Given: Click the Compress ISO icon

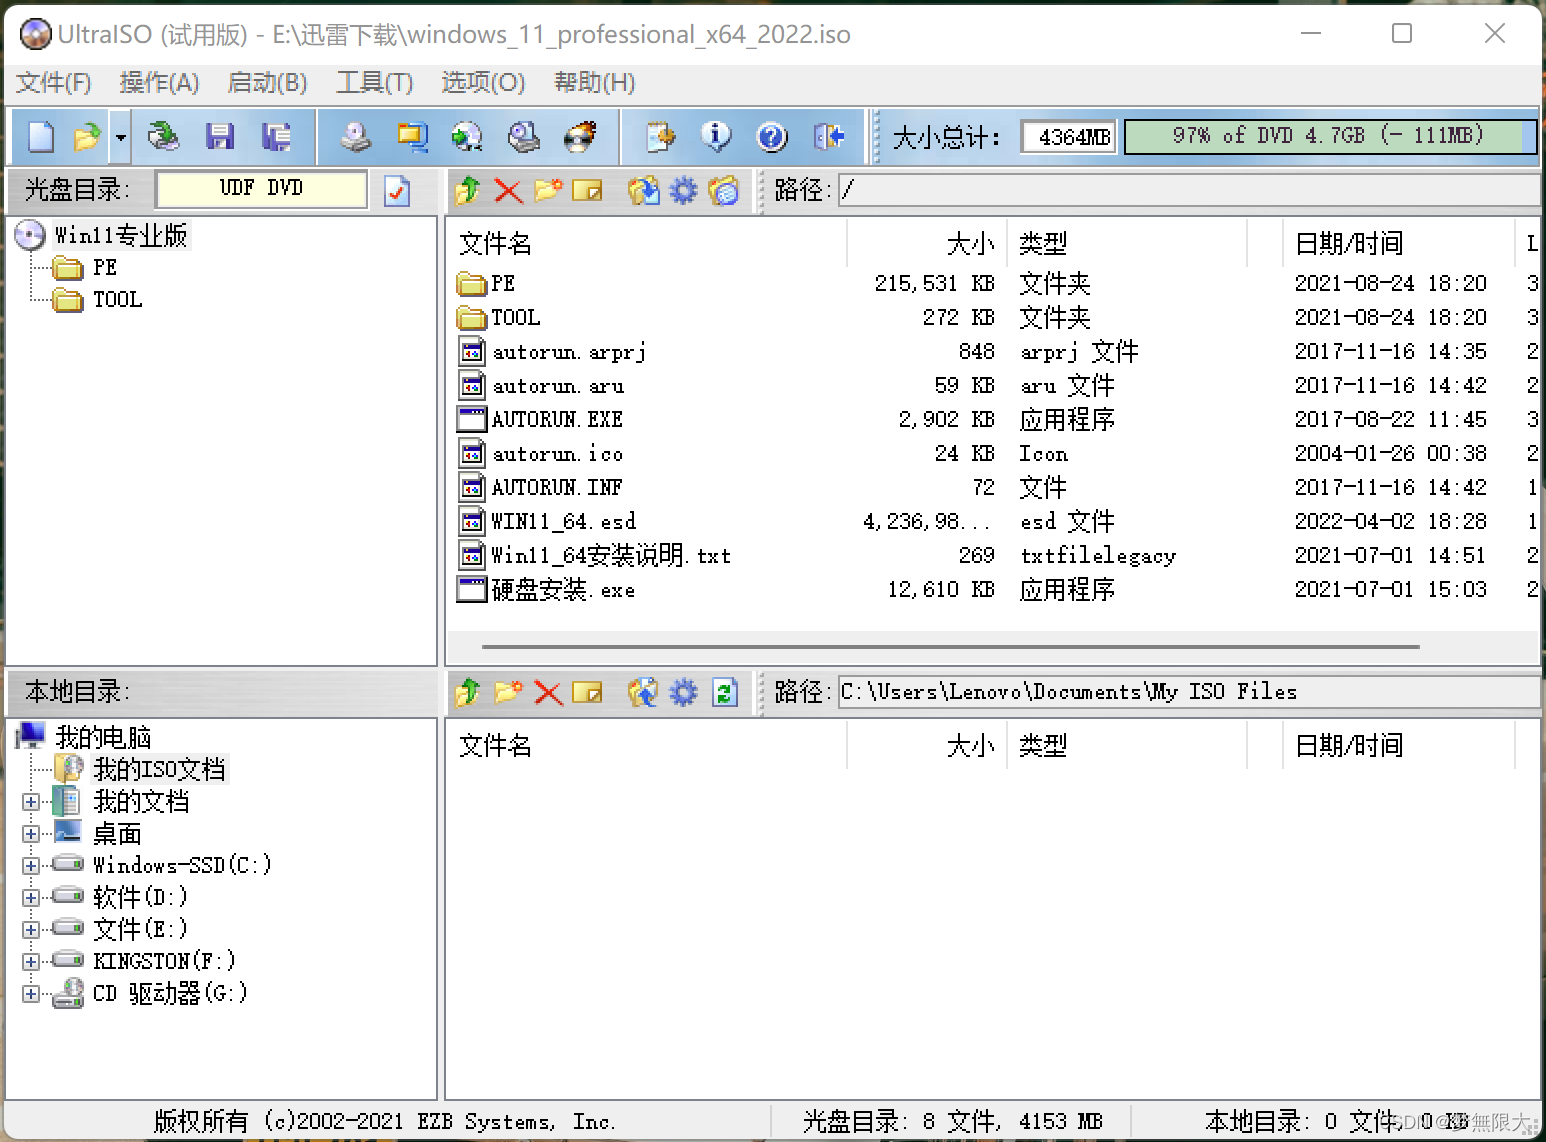Looking at the screenshot, I should 412,136.
